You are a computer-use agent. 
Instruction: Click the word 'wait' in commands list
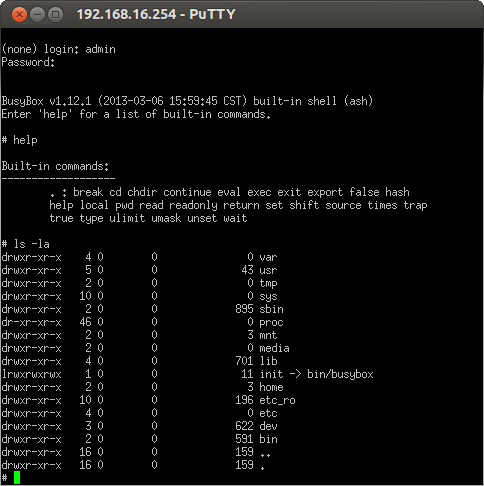point(235,218)
